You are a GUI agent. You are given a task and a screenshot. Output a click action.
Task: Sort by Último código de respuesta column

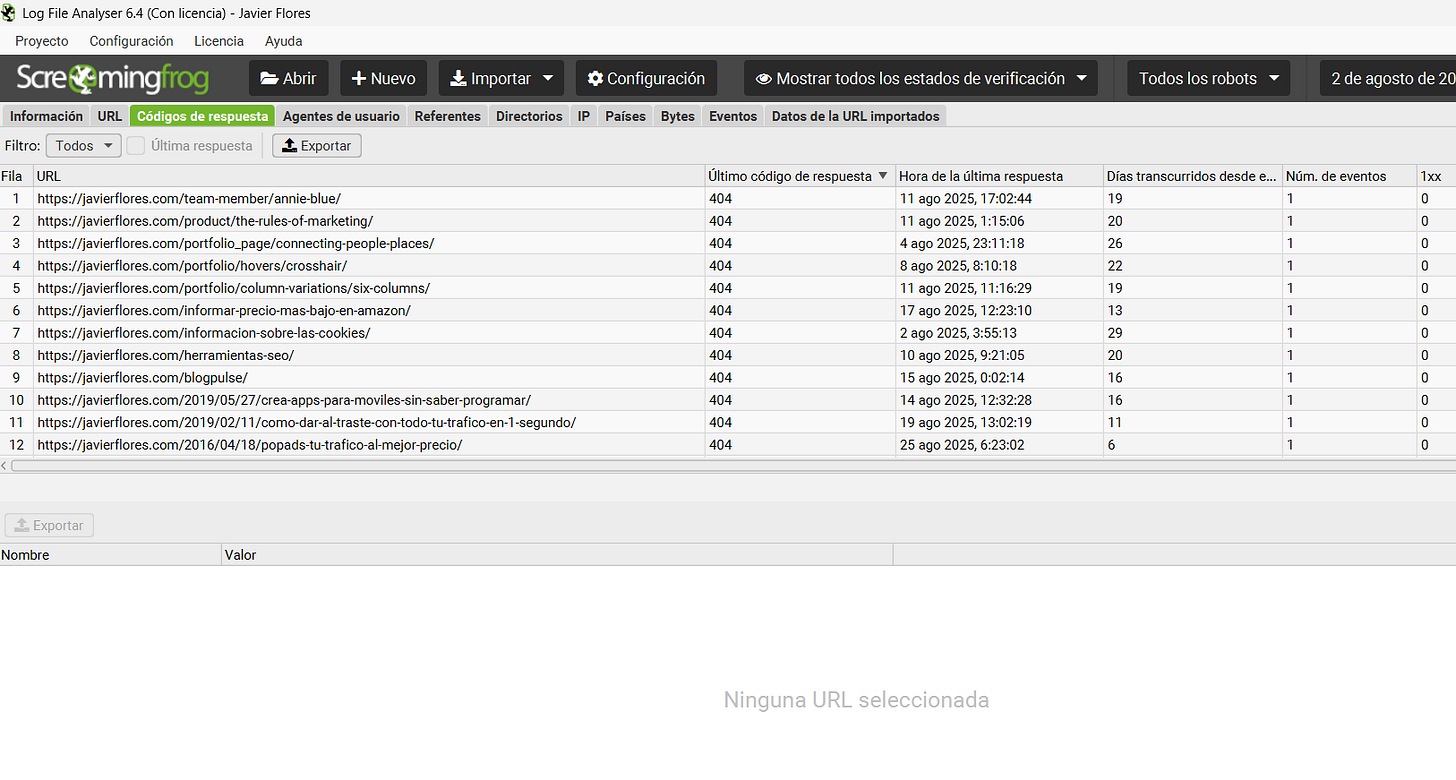799,176
